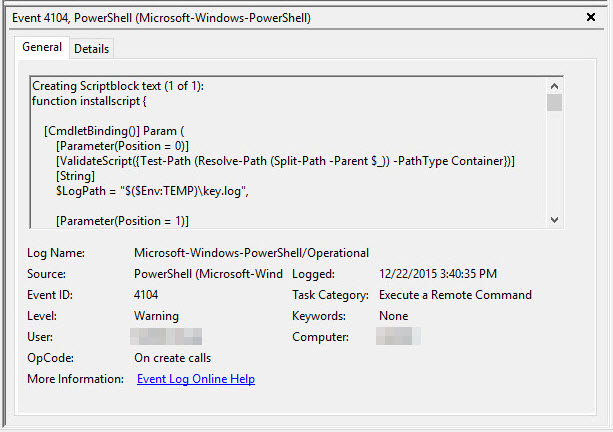Open the Event Log Online Help link
The width and height of the screenshot is (613, 432).
tap(196, 379)
